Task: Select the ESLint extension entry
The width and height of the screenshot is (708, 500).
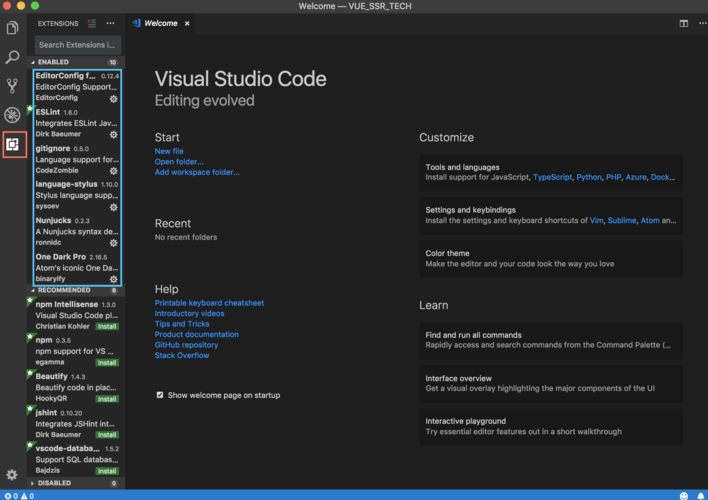Action: (x=76, y=123)
